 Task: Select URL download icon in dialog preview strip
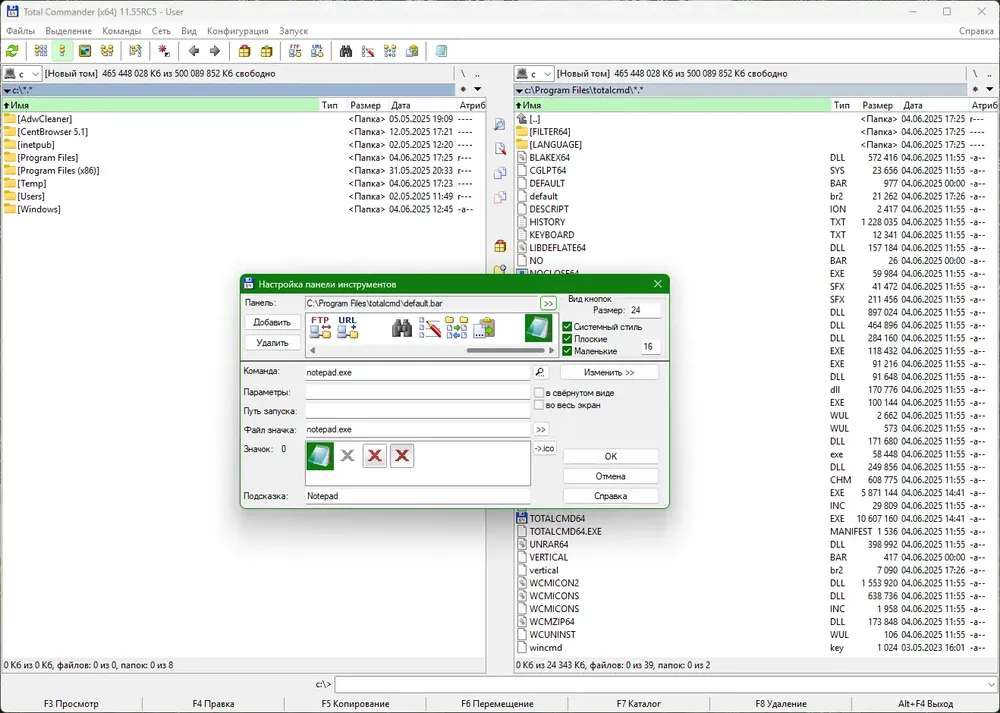click(348, 328)
